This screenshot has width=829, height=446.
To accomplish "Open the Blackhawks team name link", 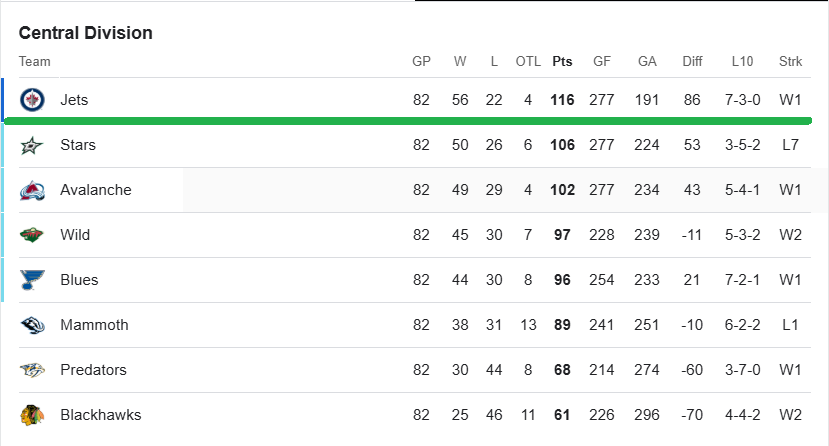I will tap(100, 415).
